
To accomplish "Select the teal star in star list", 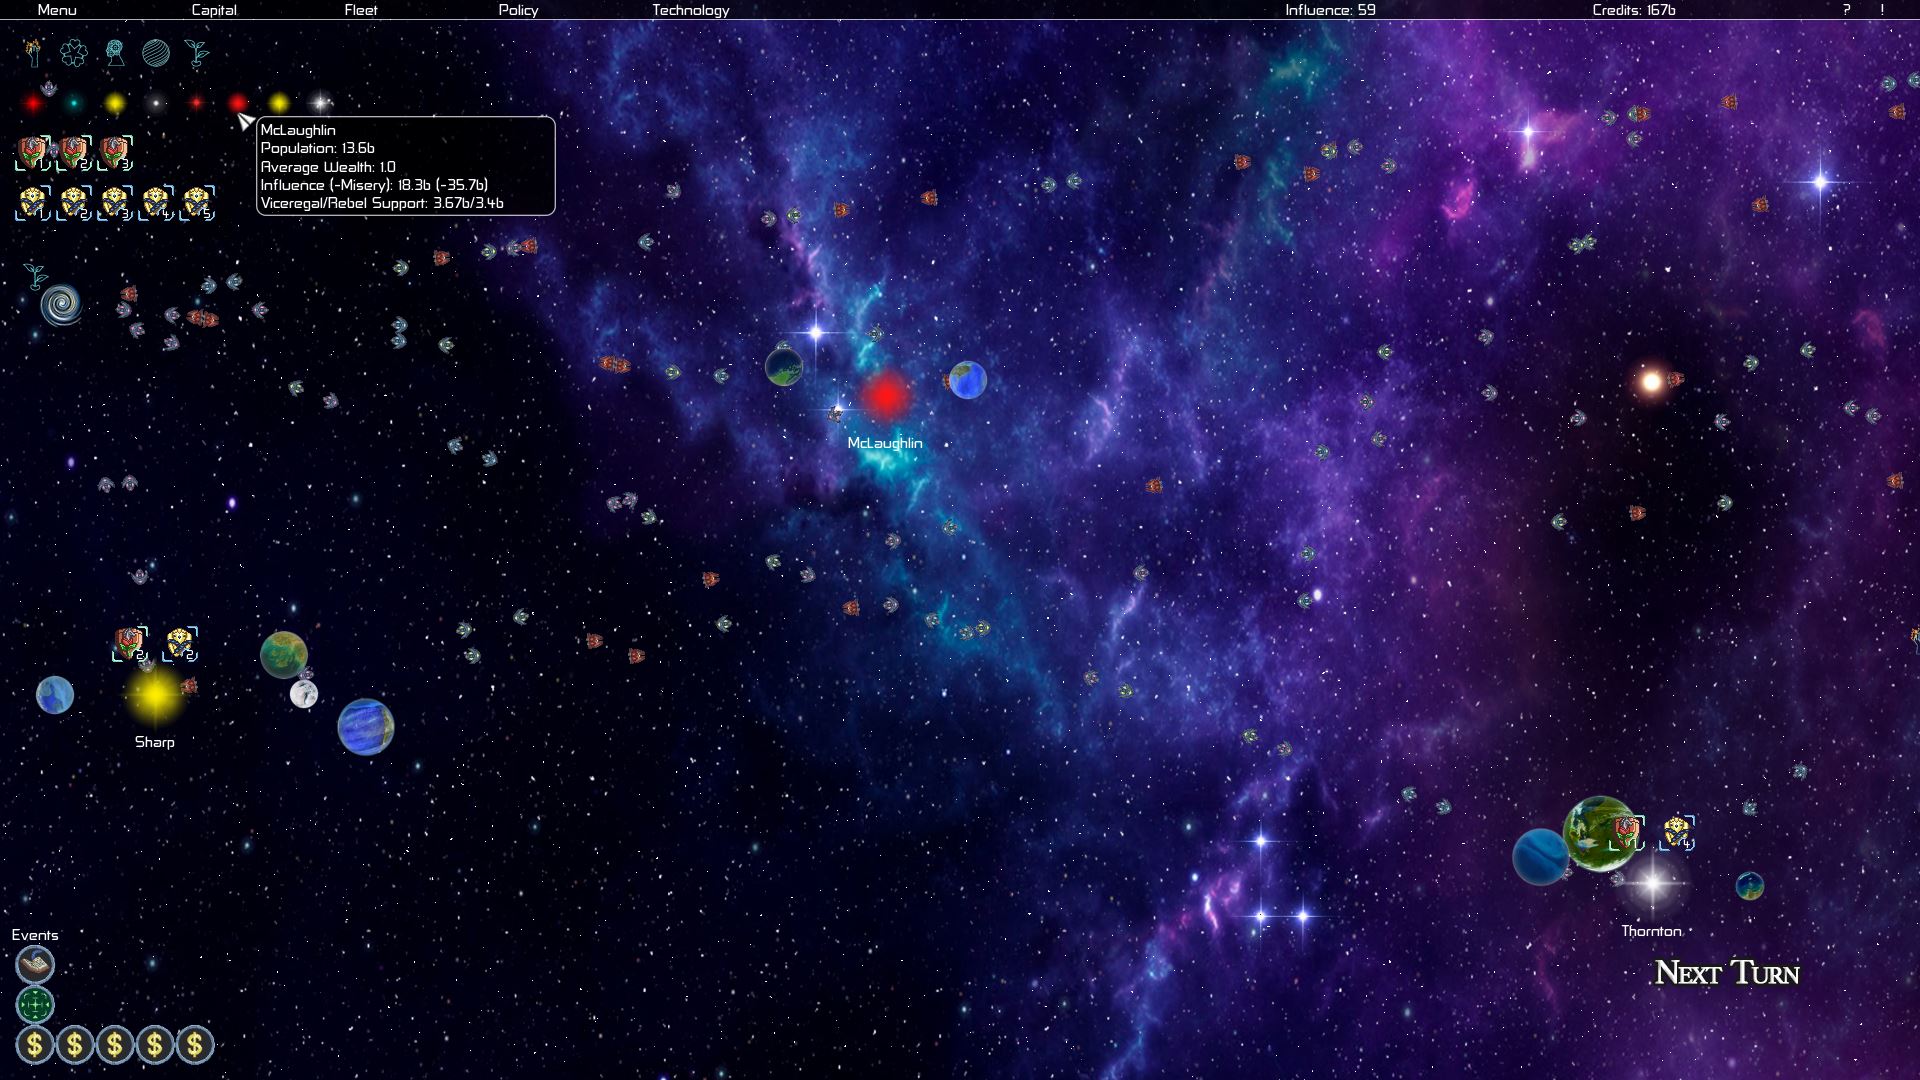I will coord(74,103).
